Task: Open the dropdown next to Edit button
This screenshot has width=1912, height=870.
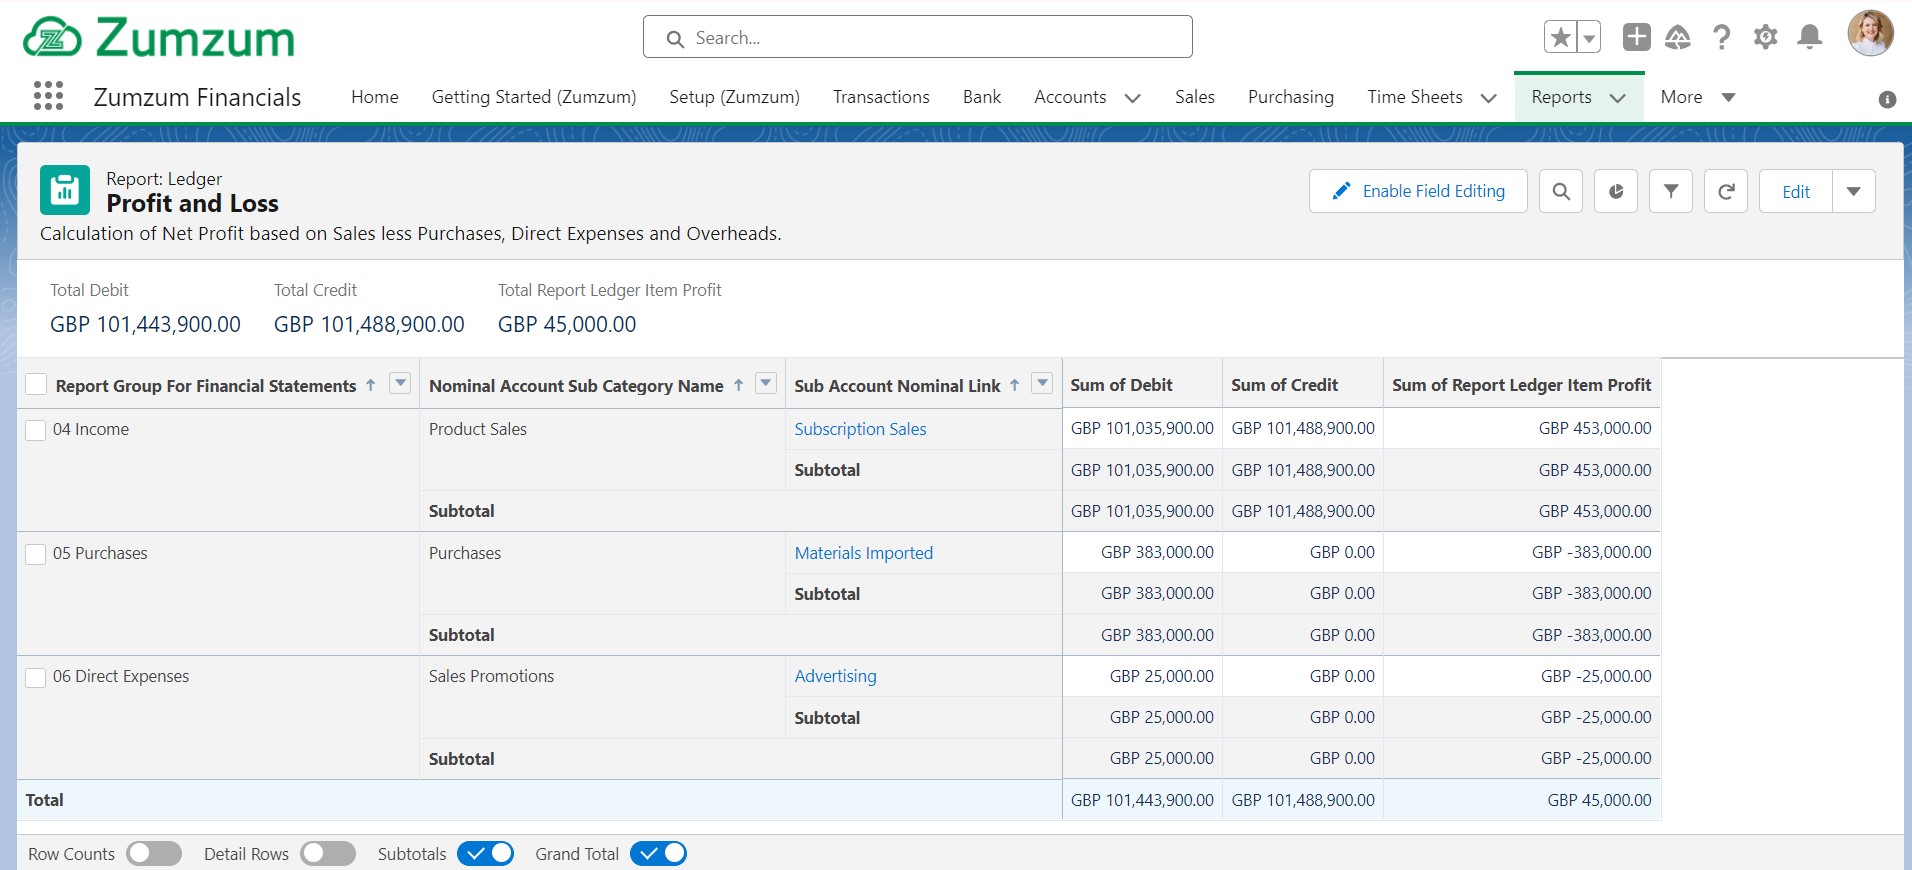Action: click(1854, 191)
